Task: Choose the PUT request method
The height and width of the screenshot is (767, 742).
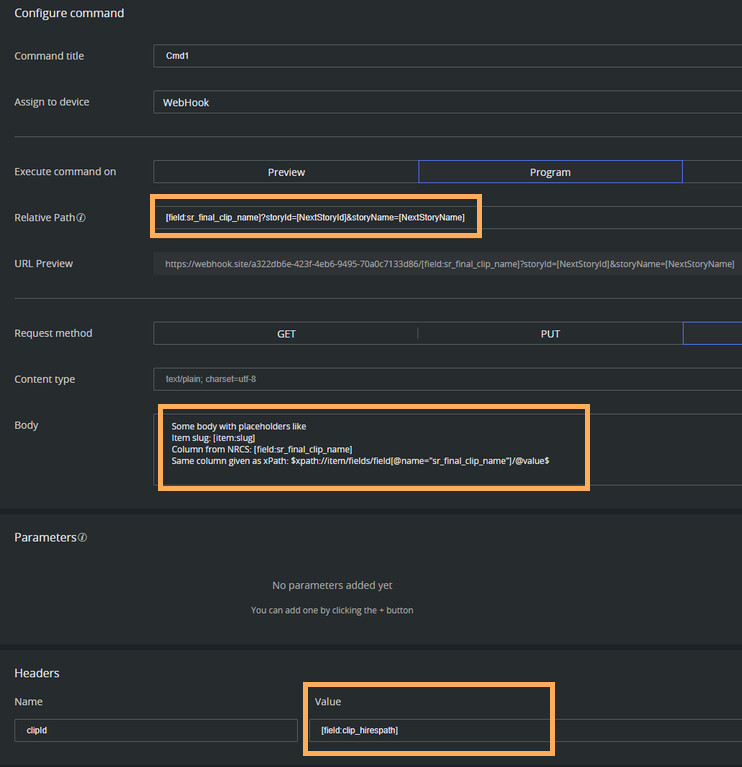Action: [549, 334]
